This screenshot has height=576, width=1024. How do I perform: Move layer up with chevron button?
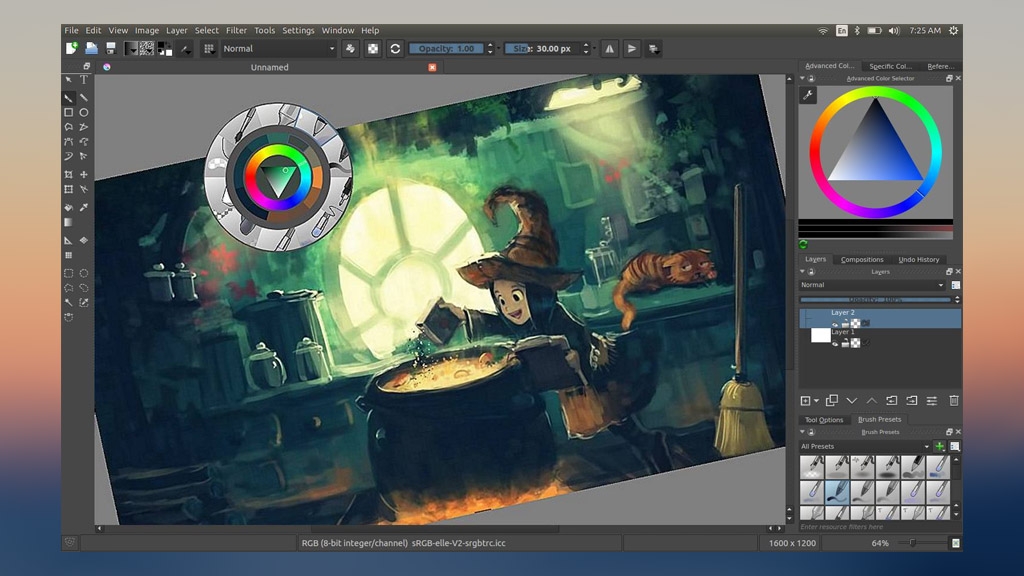tap(872, 400)
